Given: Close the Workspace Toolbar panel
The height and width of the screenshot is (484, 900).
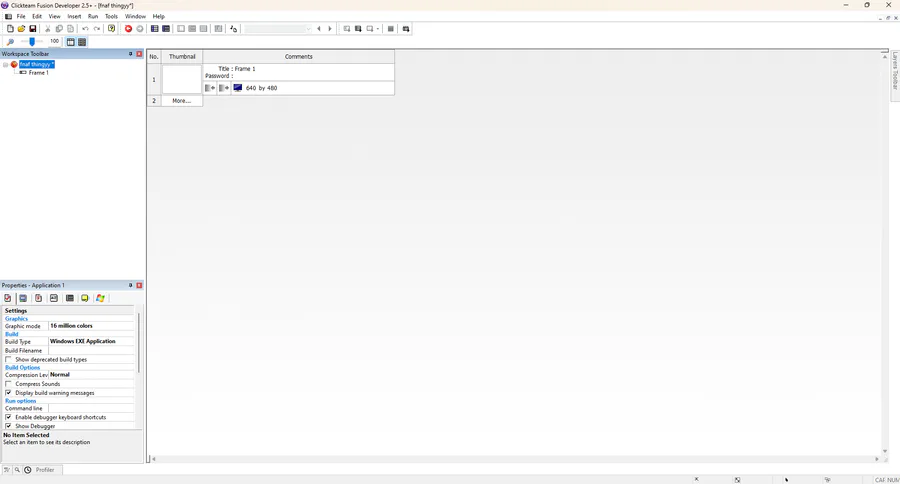Looking at the screenshot, I should pyautogui.click(x=139, y=53).
